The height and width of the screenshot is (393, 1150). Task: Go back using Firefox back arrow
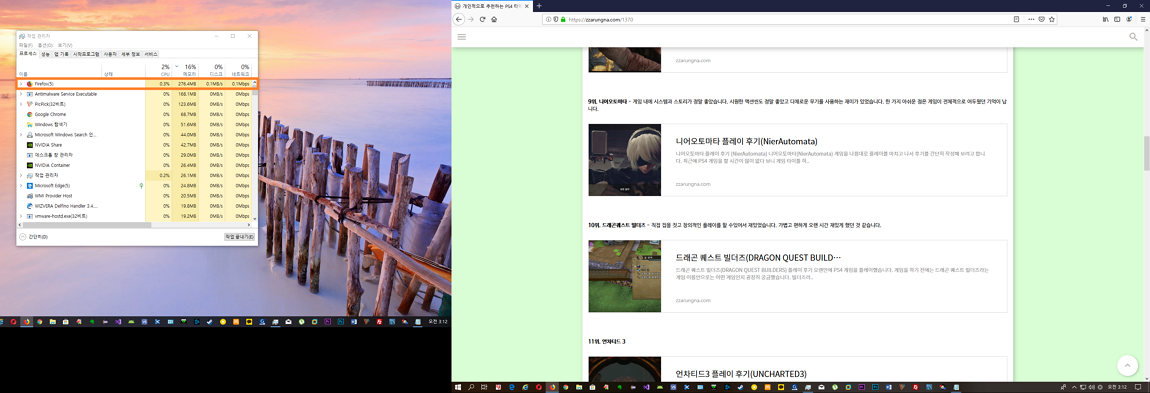[459, 19]
